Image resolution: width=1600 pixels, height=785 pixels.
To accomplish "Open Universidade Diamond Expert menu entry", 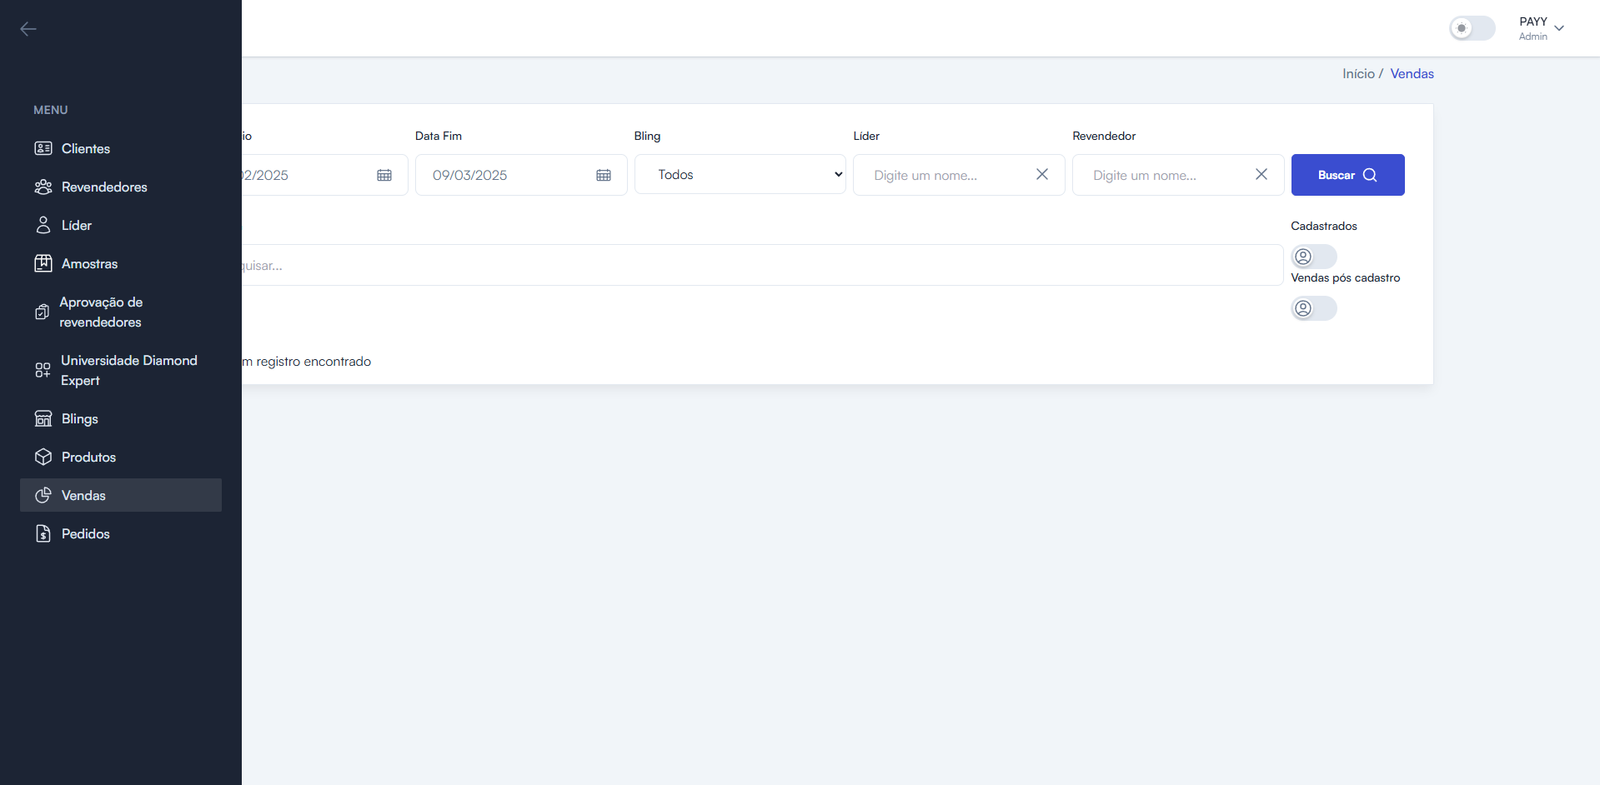I will click(121, 370).
